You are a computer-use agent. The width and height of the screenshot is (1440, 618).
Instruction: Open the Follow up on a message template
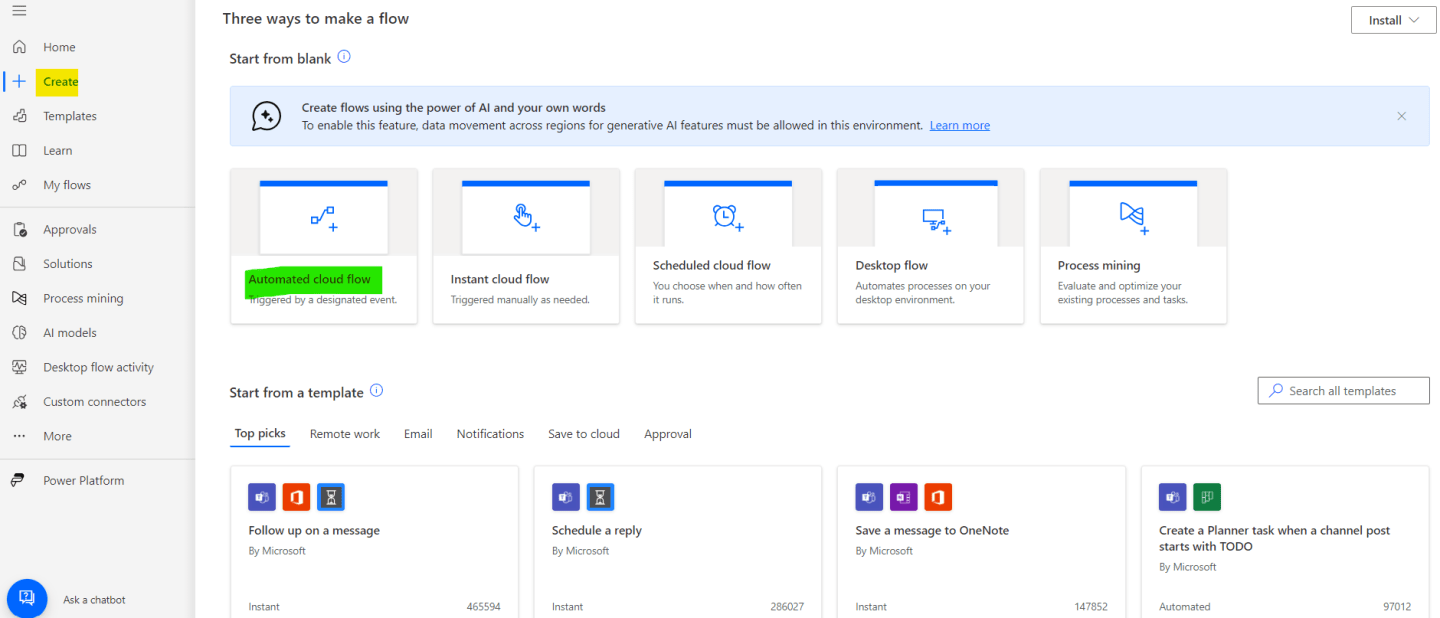coord(374,540)
